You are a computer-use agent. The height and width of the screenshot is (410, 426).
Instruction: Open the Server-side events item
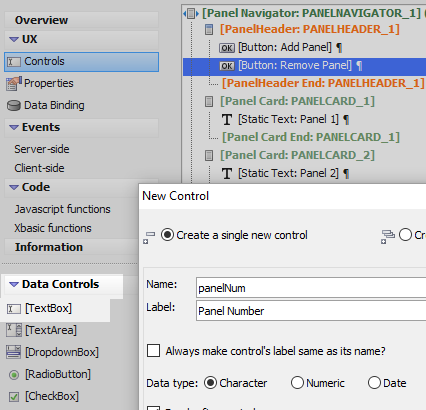click(x=42, y=149)
